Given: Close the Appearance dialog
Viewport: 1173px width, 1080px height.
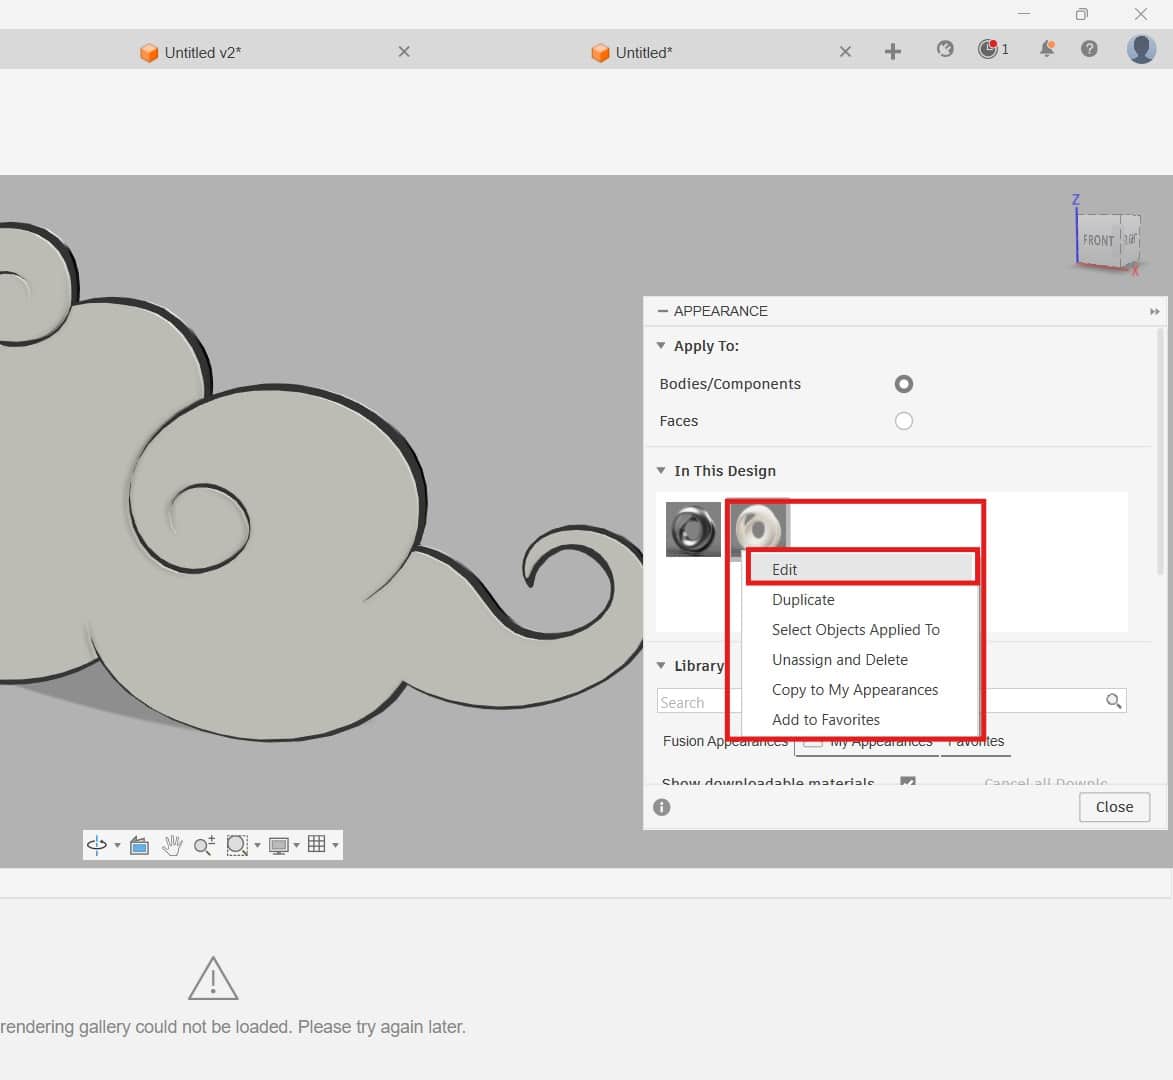Looking at the screenshot, I should 1114,807.
